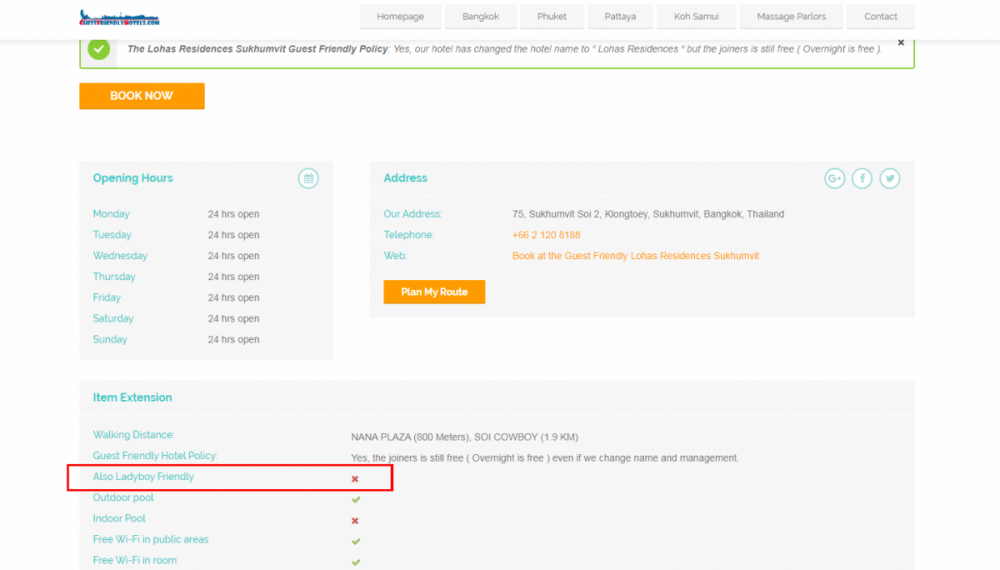Select the Thursday label
This screenshot has width=1000, height=570.
[x=114, y=277]
